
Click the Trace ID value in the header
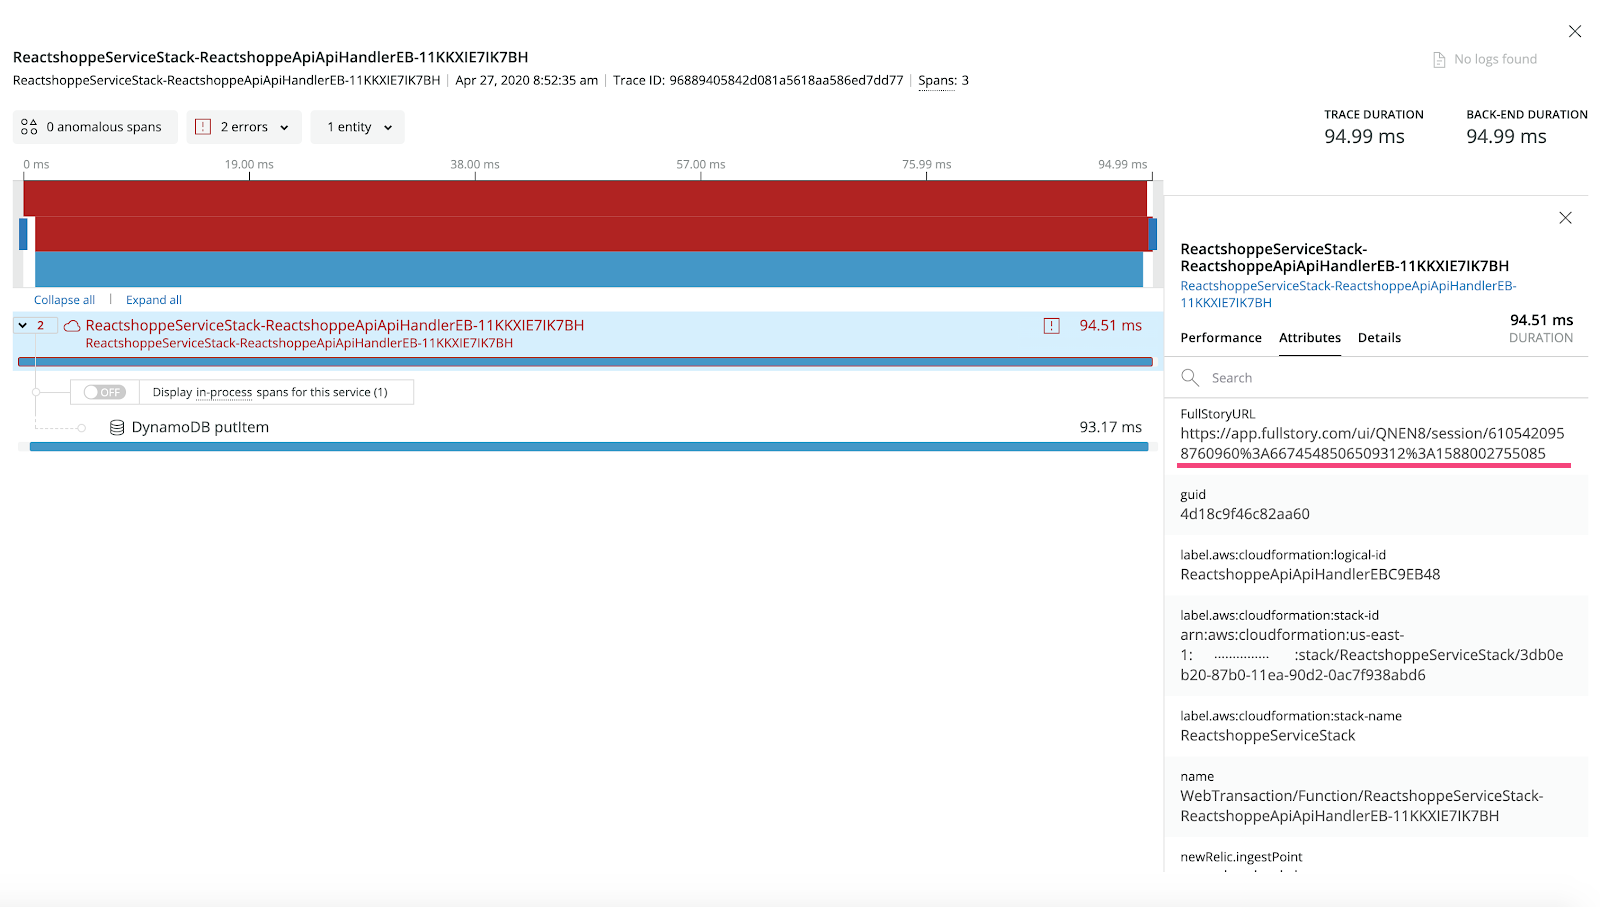pyautogui.click(x=786, y=81)
